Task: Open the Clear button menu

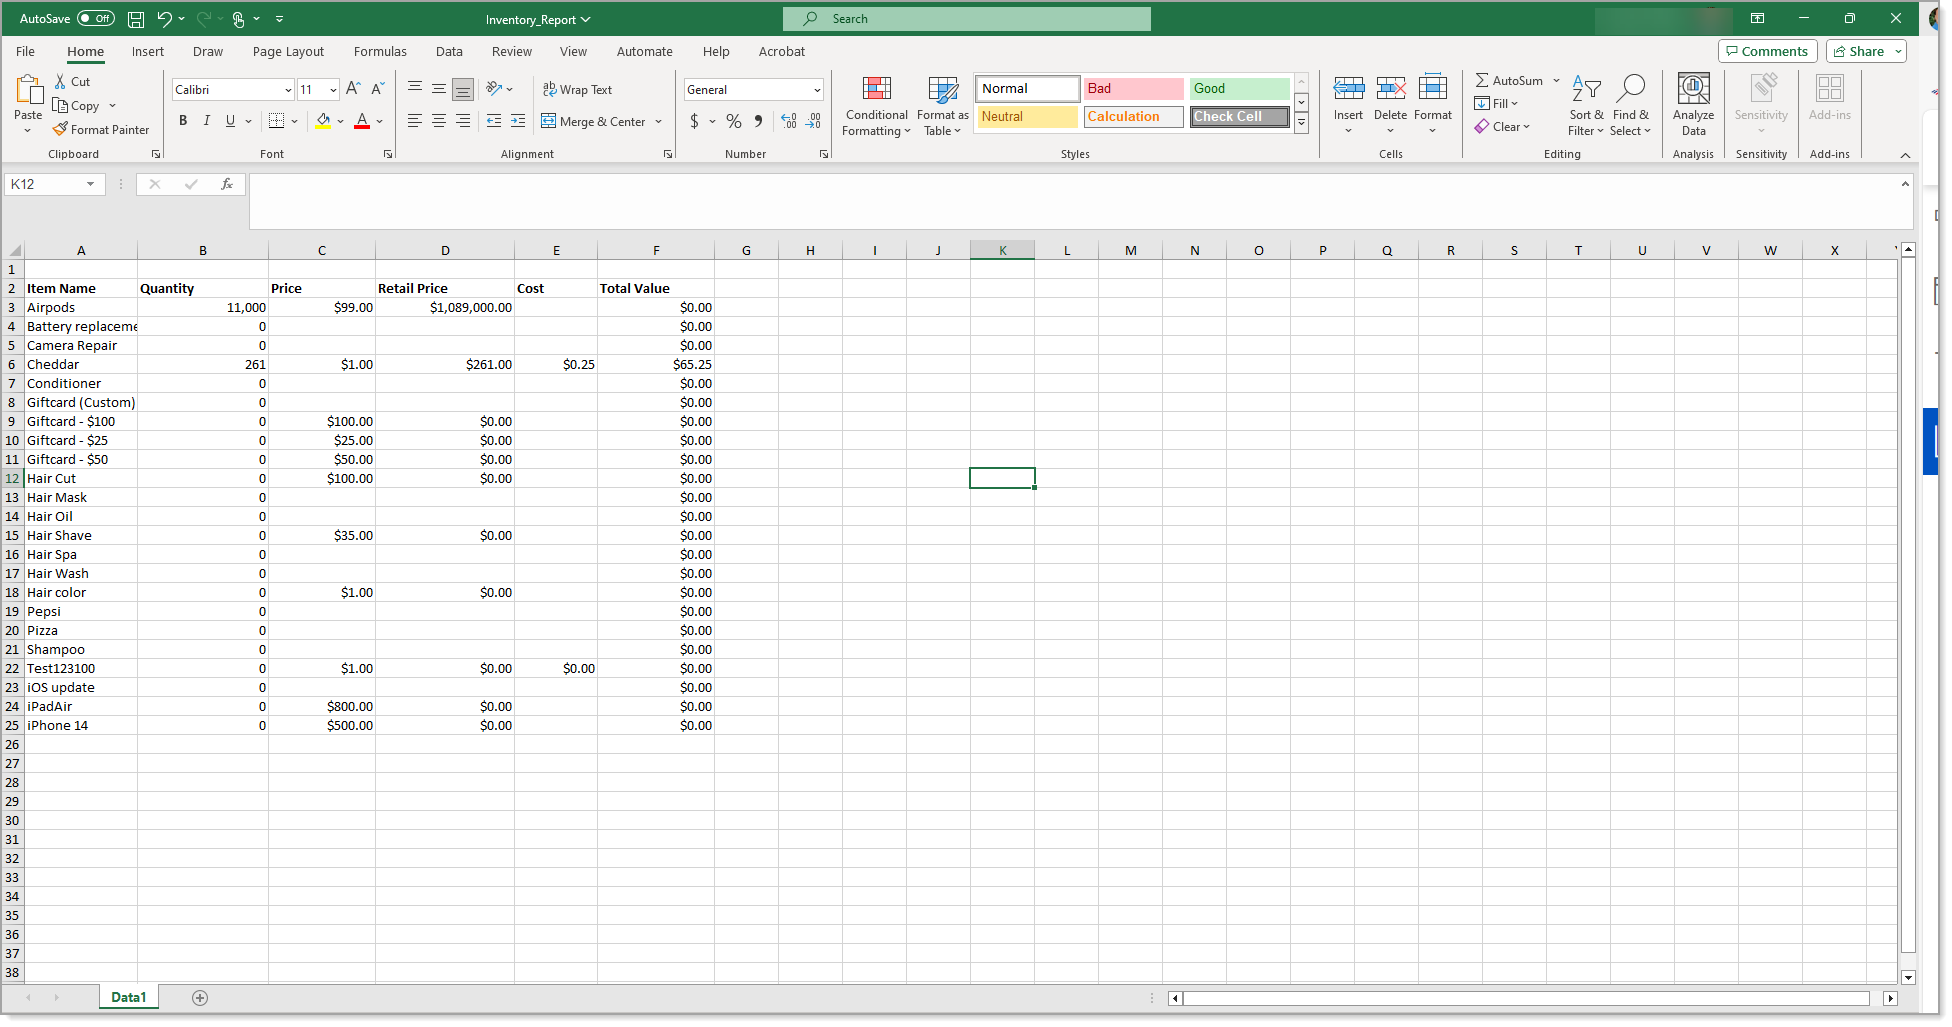Action: pos(1502,127)
